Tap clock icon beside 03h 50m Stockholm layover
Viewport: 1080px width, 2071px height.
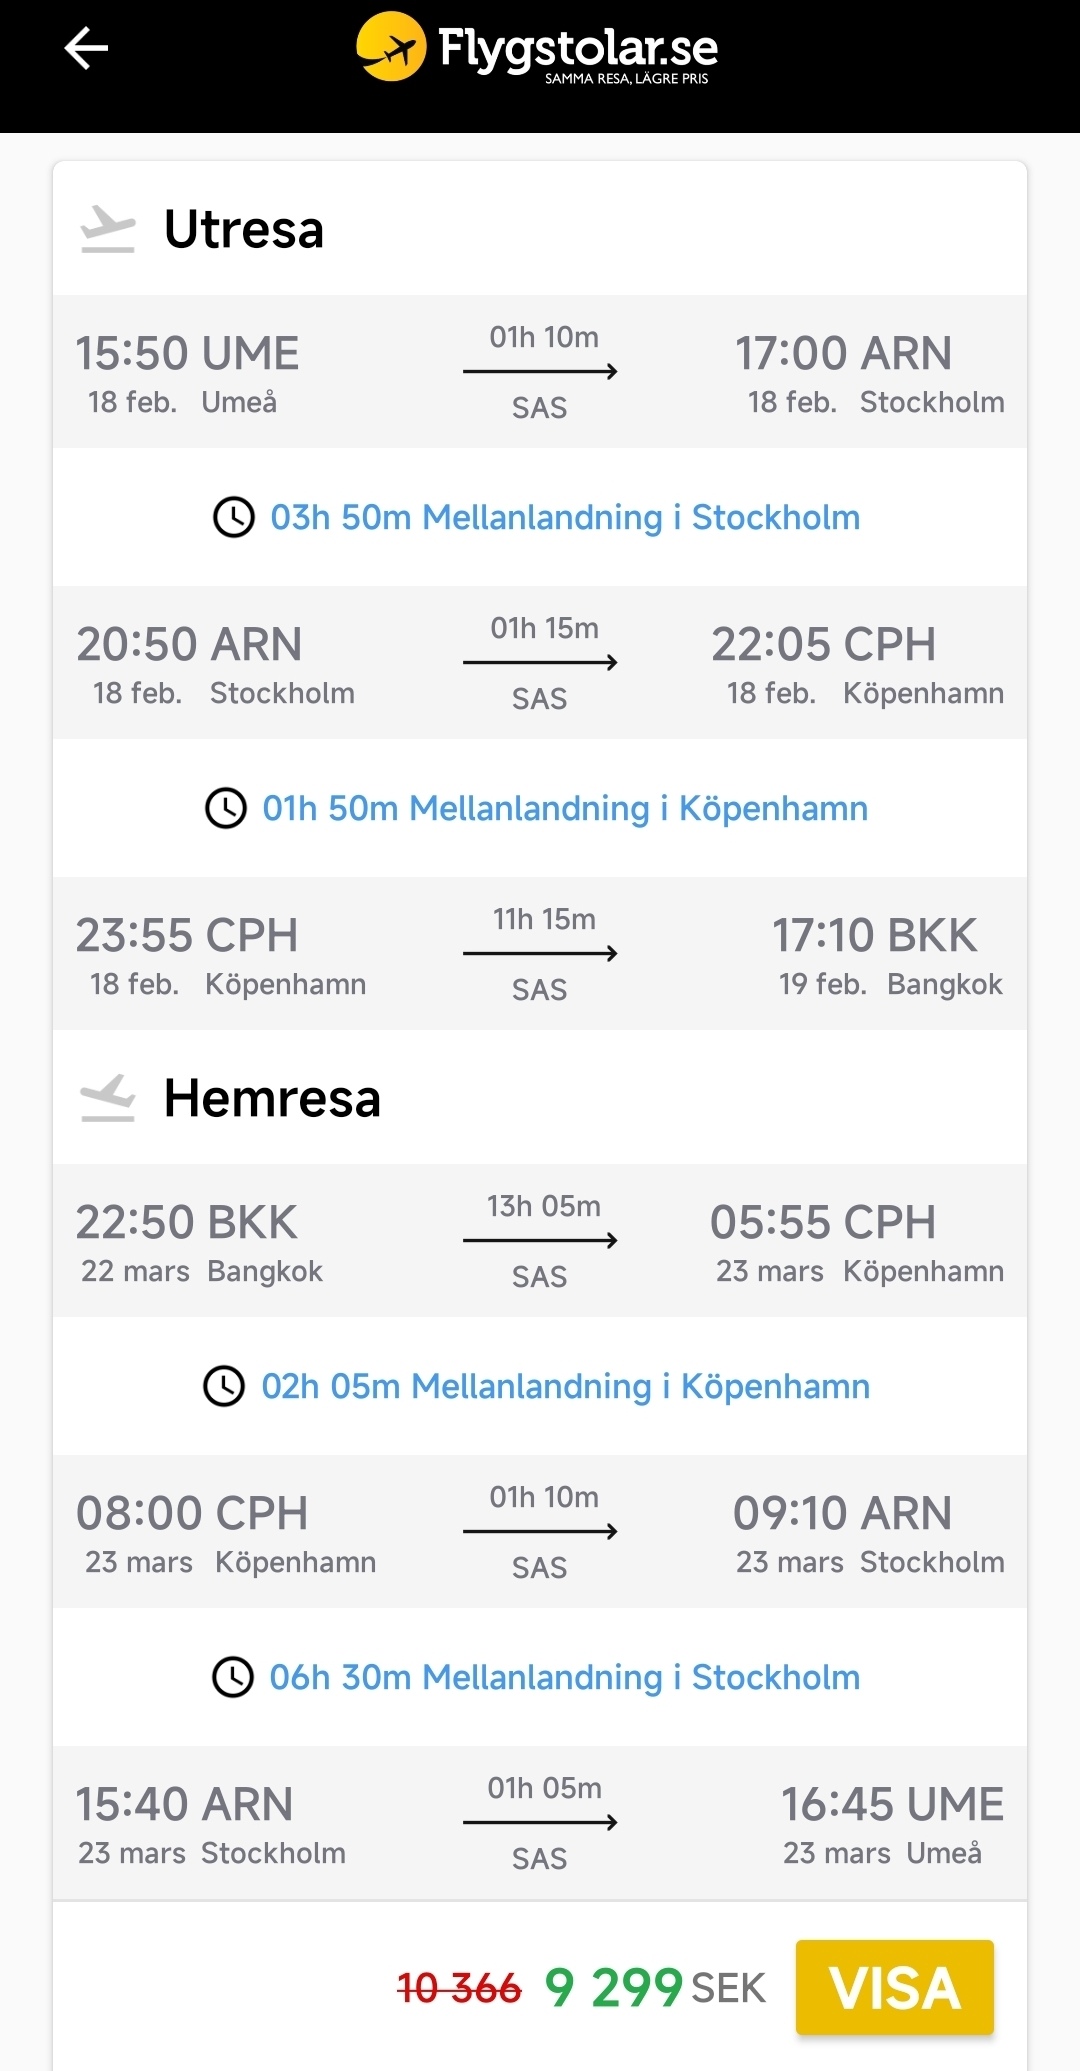point(234,517)
